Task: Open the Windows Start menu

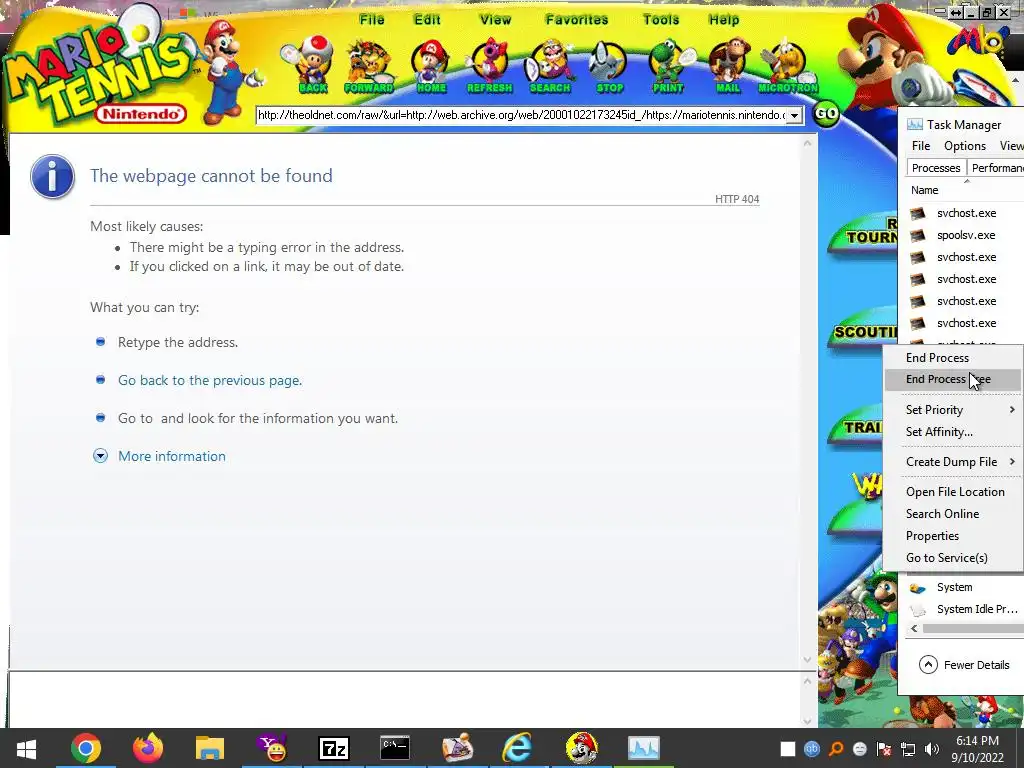Action: [26, 748]
